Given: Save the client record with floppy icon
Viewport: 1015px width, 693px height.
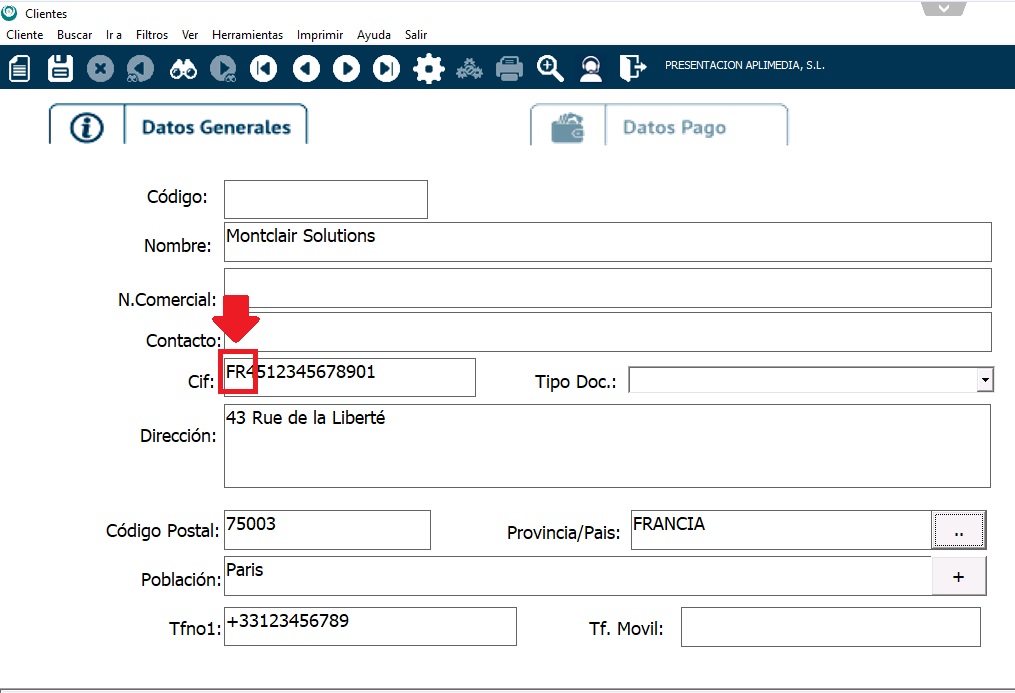Looking at the screenshot, I should [x=60, y=69].
